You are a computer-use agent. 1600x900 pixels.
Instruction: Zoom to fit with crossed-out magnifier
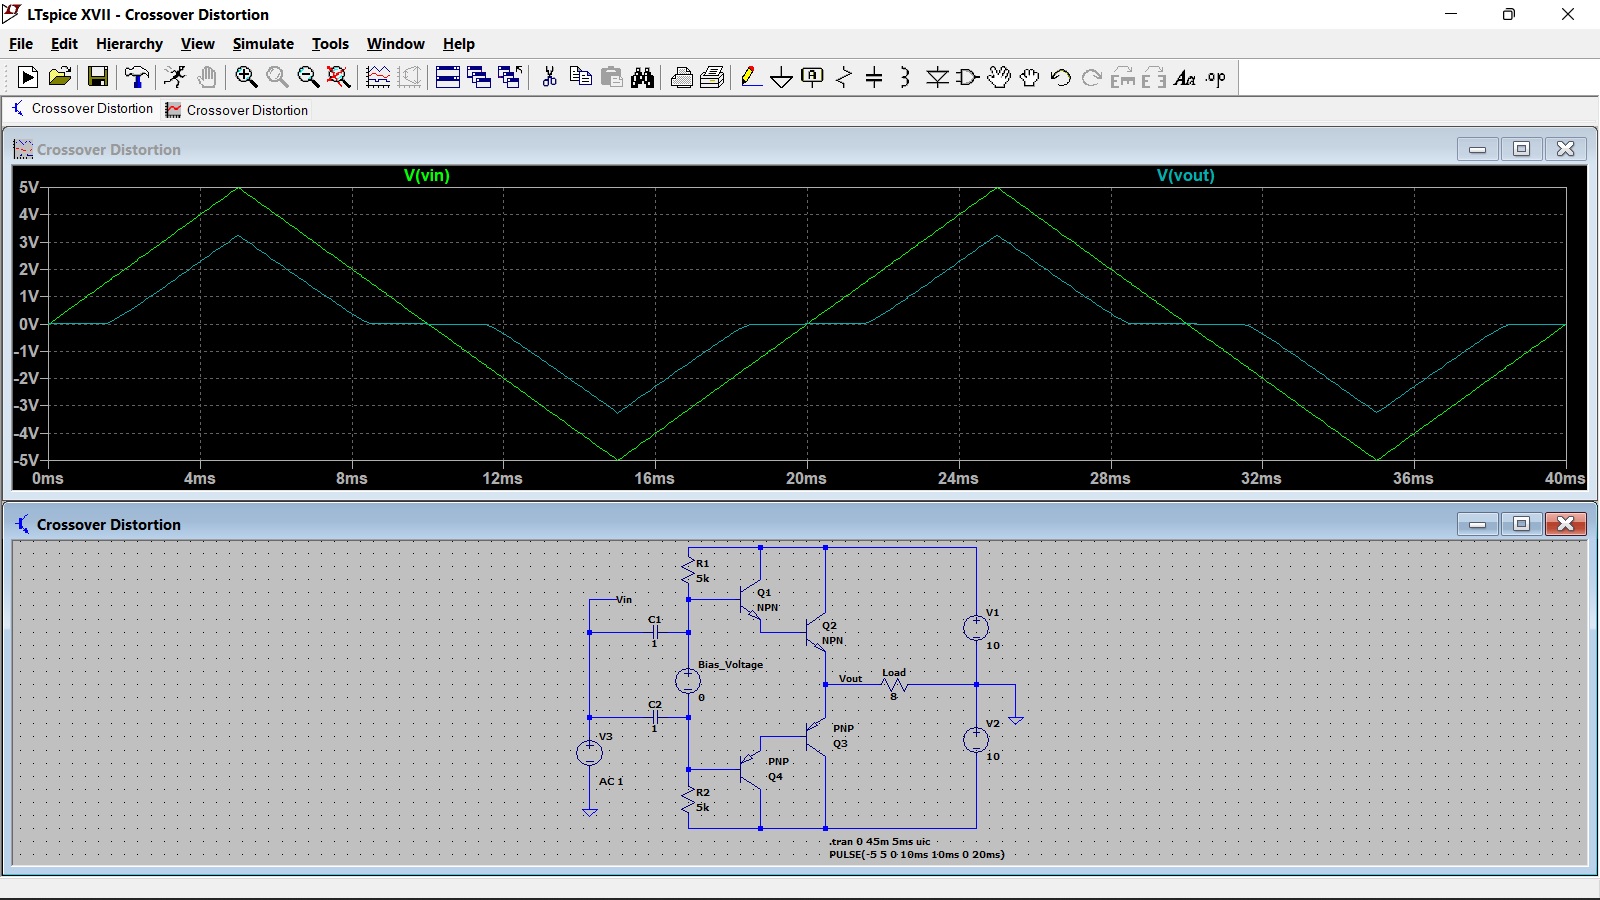tap(339, 77)
